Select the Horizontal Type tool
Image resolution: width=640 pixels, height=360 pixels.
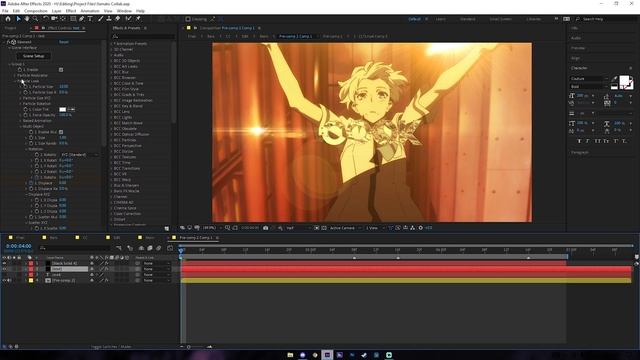coord(90,19)
